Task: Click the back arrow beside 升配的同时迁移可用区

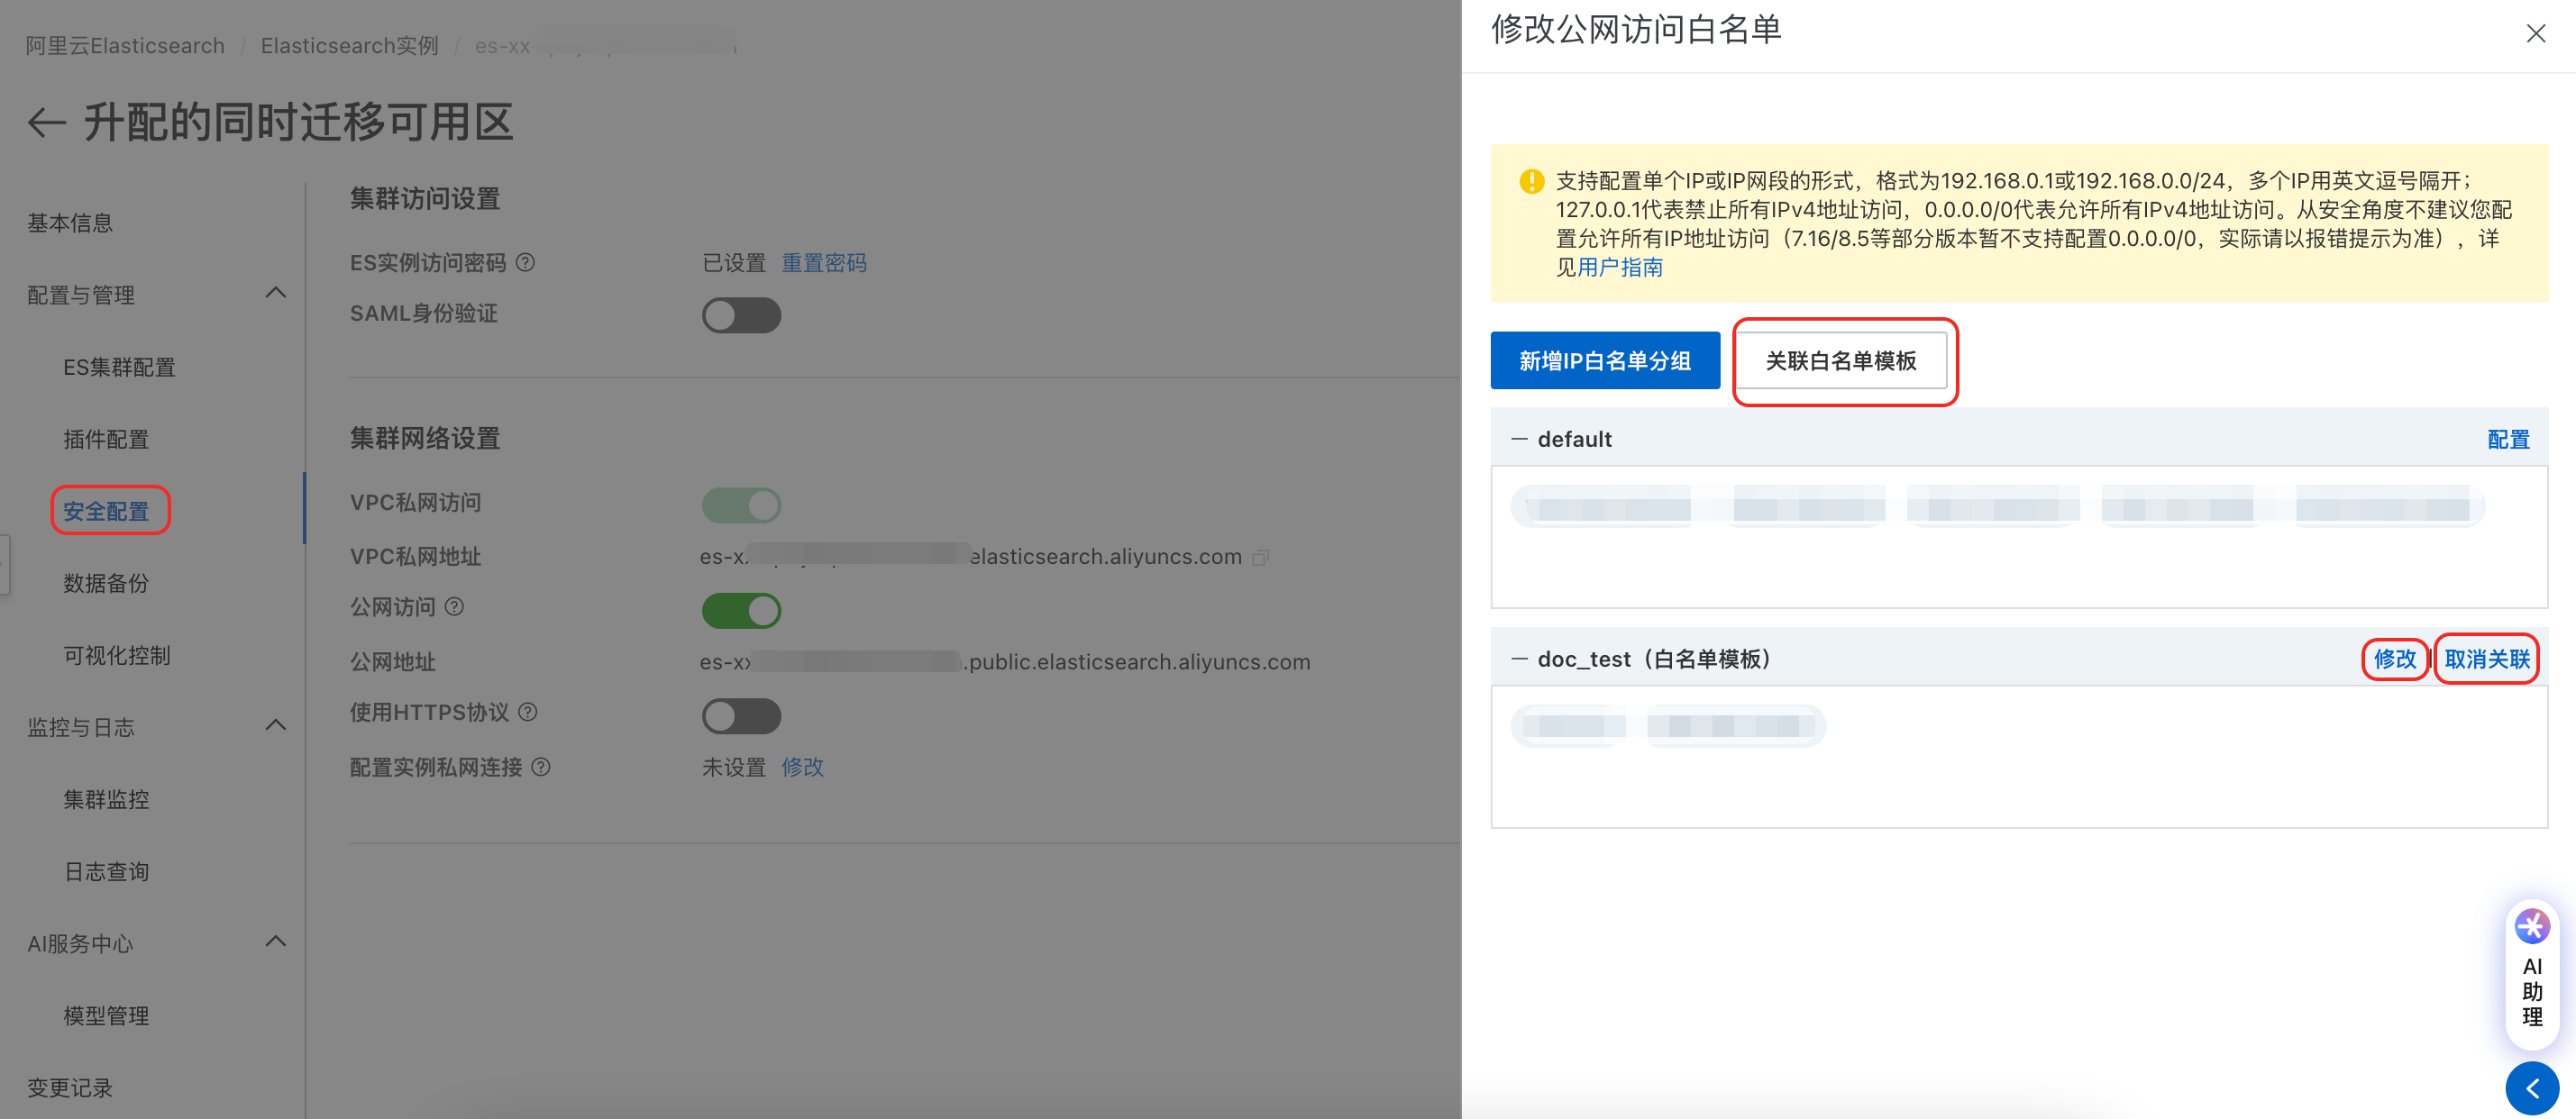Action: (46, 123)
